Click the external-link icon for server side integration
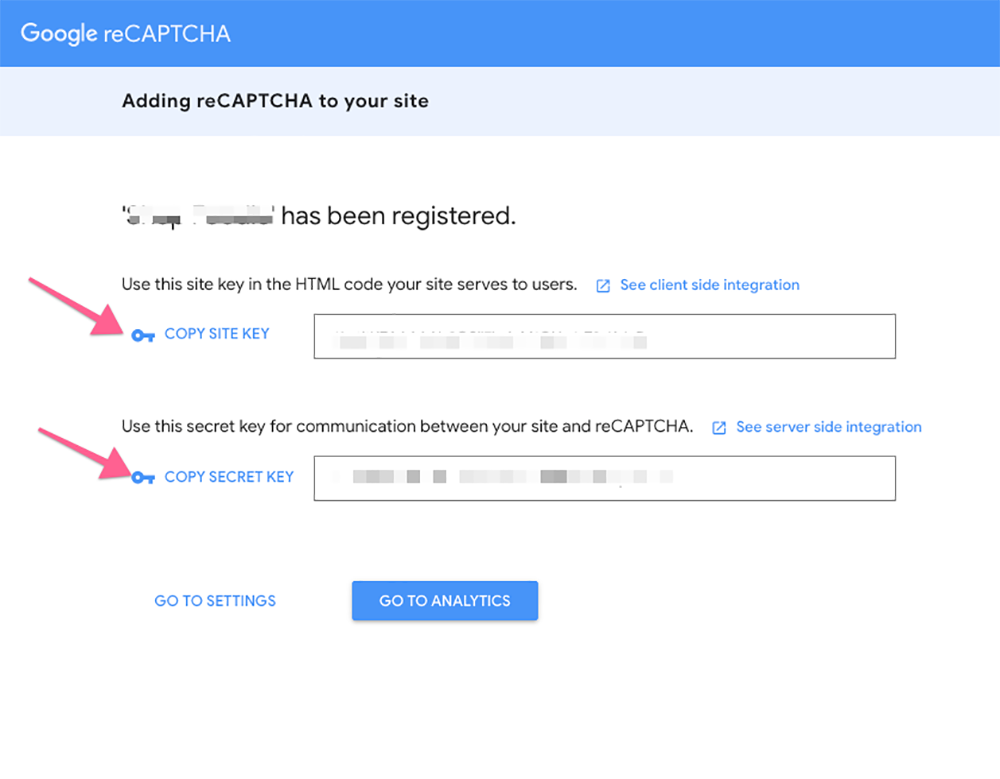Image resolution: width=1000 pixels, height=779 pixels. 719,427
